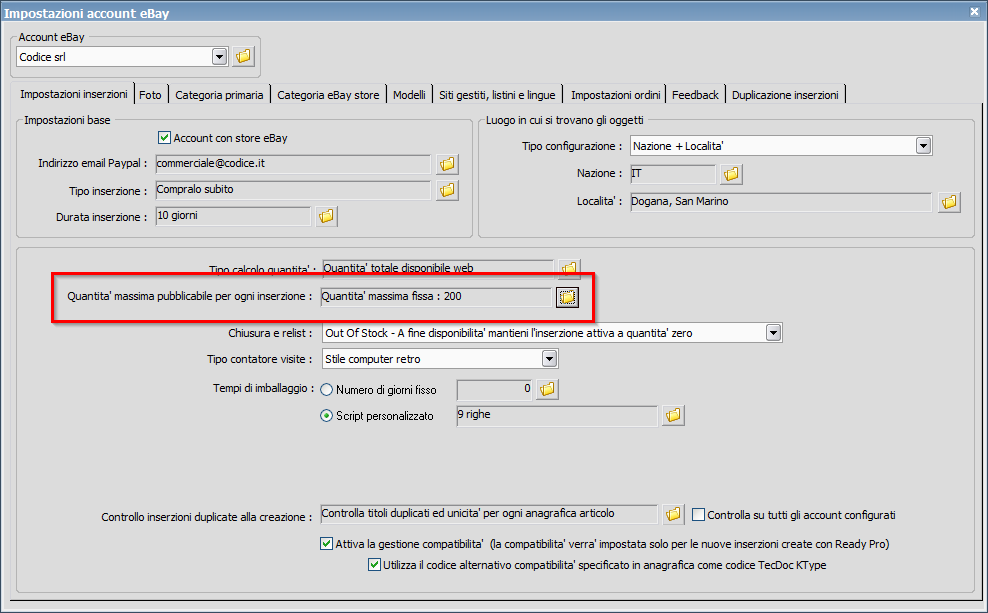Click the Durata inserzione 10 giorni field
This screenshot has width=988, height=613.
pyautogui.click(x=233, y=216)
